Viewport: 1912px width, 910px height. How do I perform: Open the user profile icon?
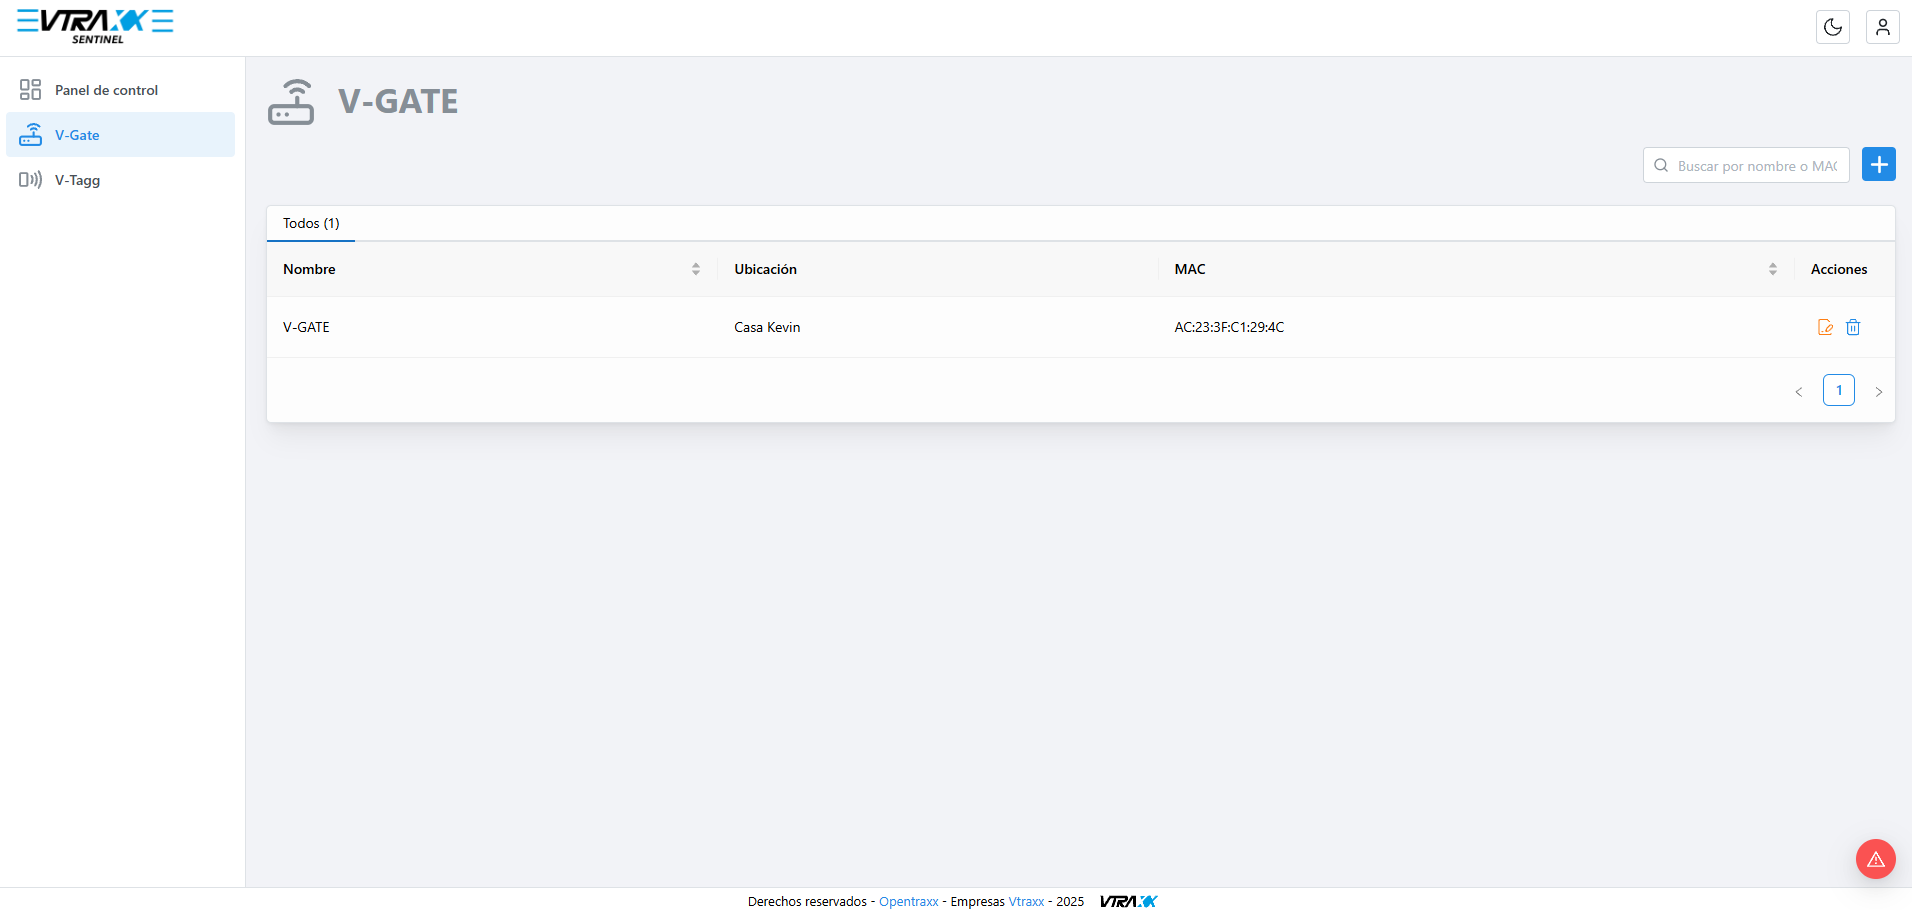pyautogui.click(x=1883, y=27)
